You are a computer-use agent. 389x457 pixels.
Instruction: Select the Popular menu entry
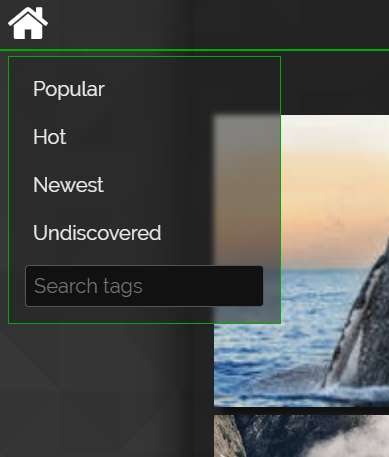click(69, 89)
